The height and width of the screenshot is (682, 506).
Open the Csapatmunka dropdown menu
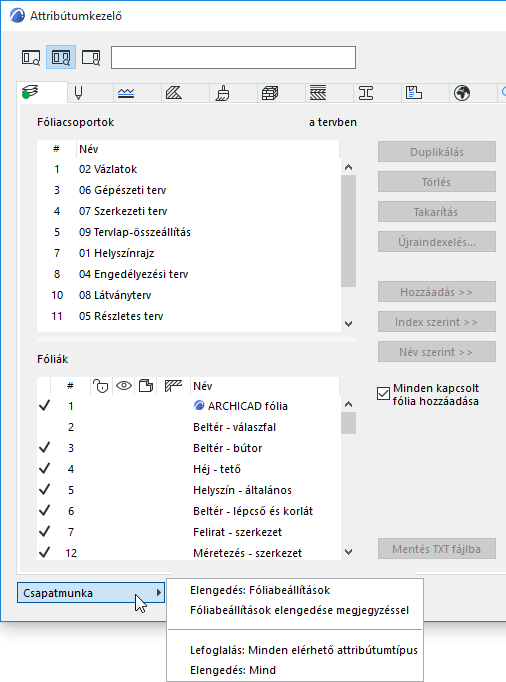(91, 593)
